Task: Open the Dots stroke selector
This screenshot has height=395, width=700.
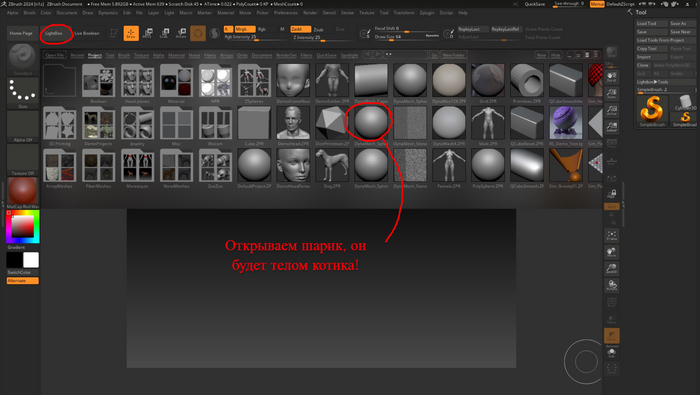Action: 22,93
